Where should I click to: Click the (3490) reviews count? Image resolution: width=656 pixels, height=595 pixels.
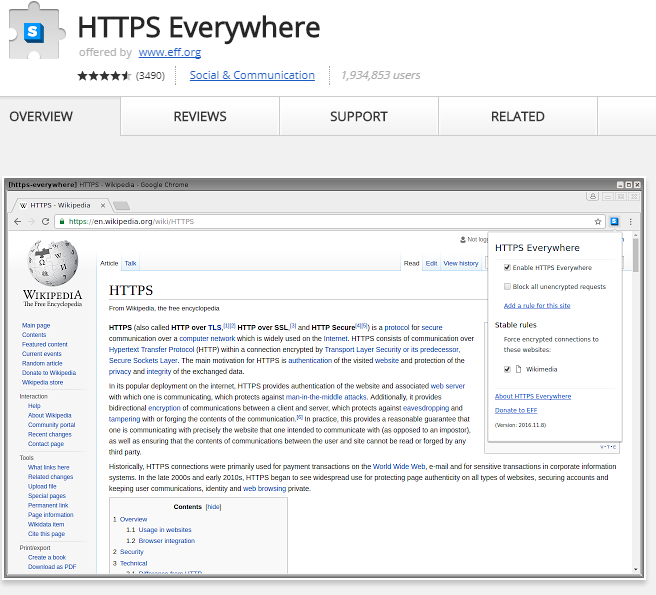tap(150, 76)
